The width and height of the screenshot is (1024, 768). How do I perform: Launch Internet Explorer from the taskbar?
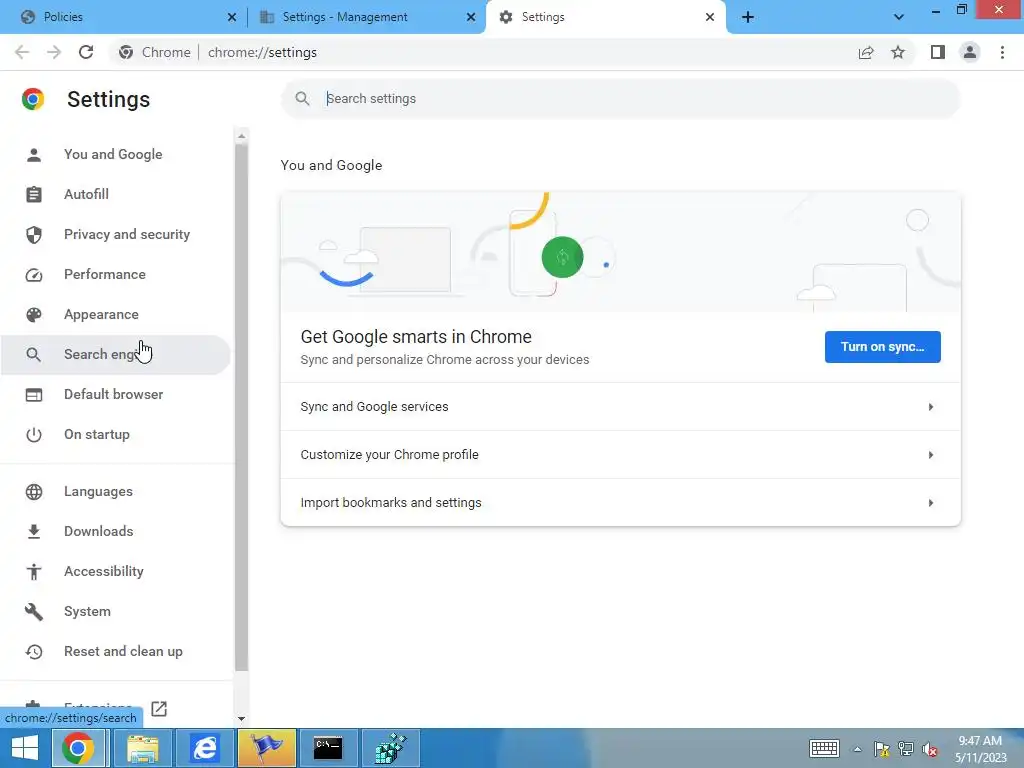pos(204,748)
